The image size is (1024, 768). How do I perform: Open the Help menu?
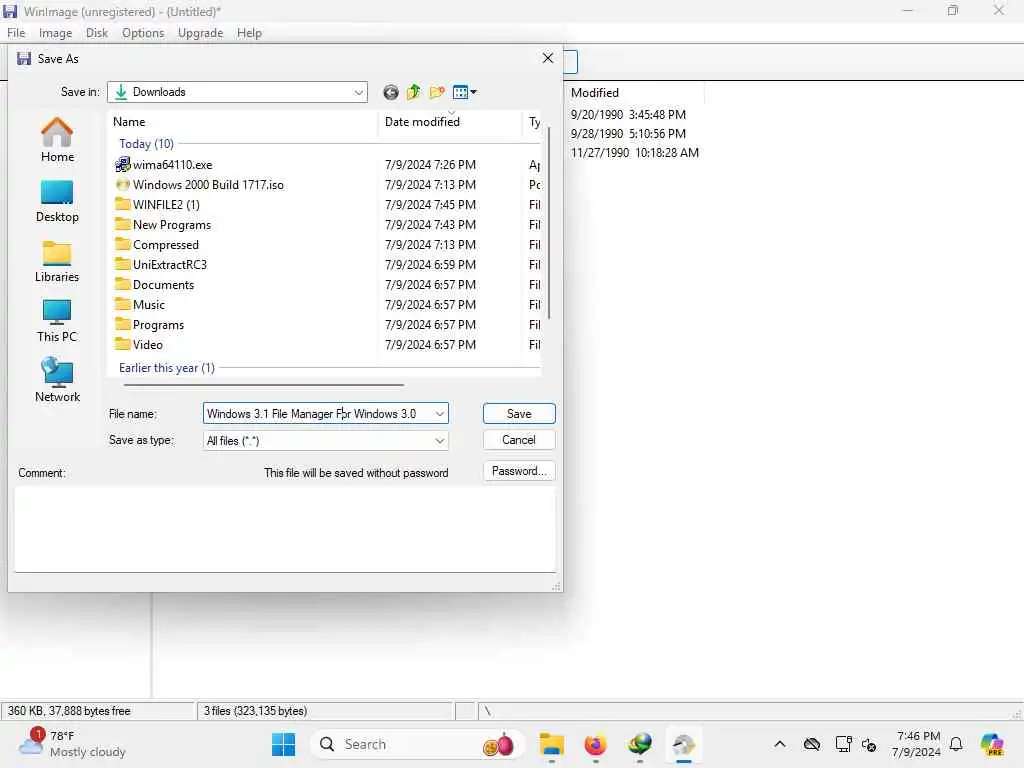tap(249, 33)
